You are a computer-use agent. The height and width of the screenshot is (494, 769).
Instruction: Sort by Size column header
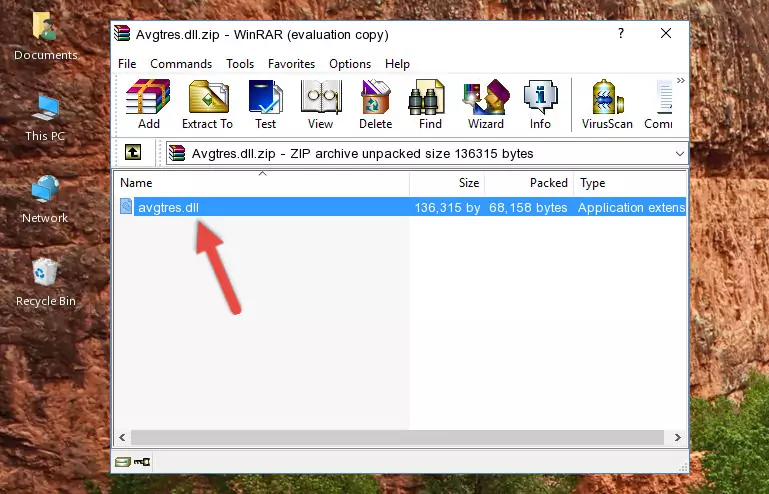(447, 183)
